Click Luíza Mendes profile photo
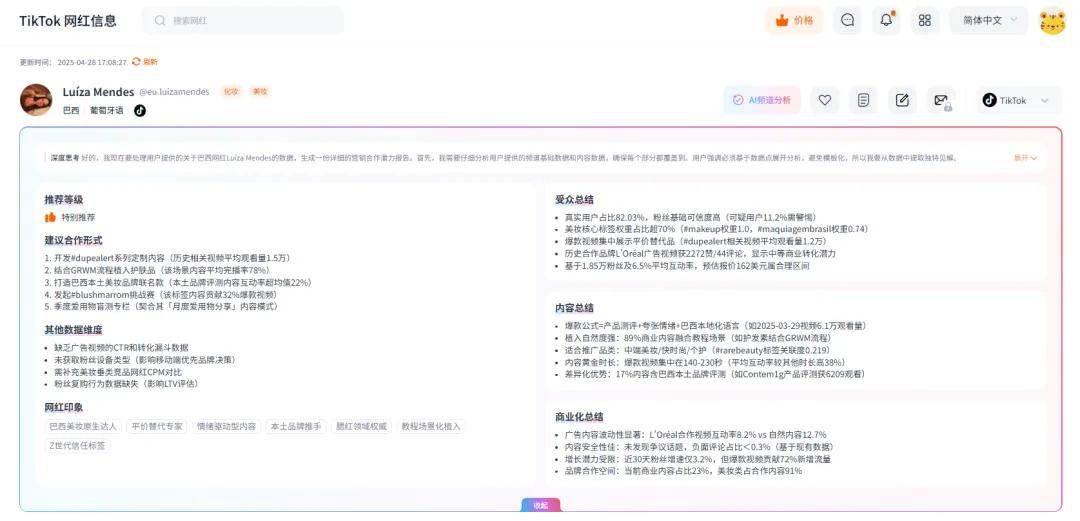The image size is (1080, 521). [x=36, y=100]
